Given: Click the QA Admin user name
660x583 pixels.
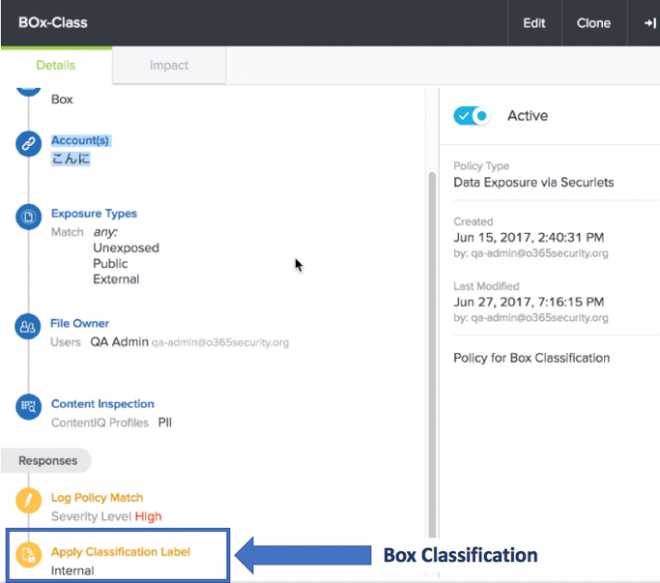Looking at the screenshot, I should (x=120, y=342).
